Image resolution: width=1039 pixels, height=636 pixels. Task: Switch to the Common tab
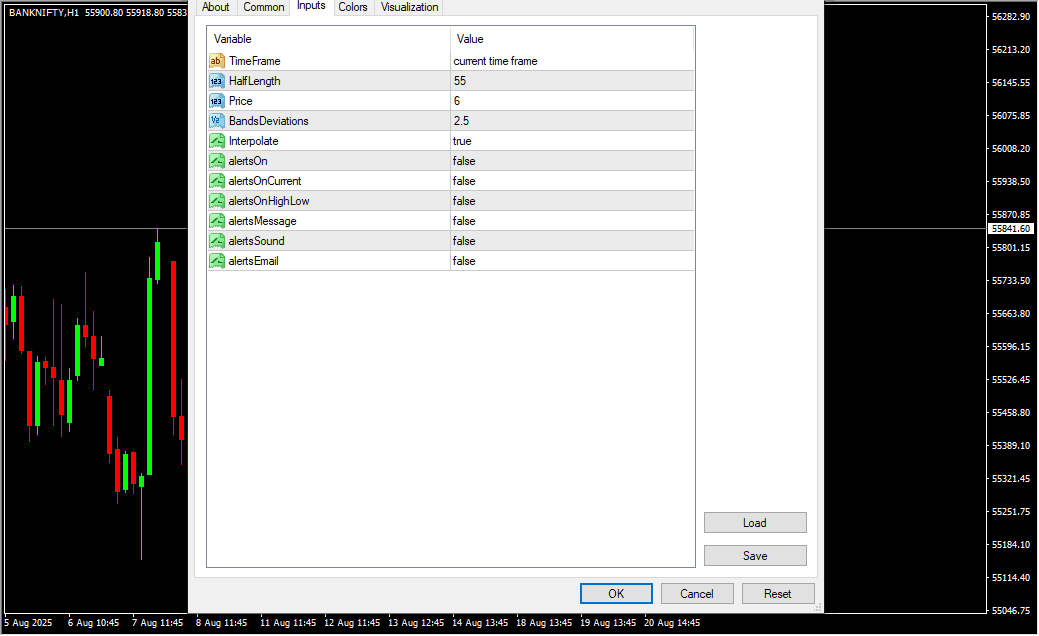point(264,7)
